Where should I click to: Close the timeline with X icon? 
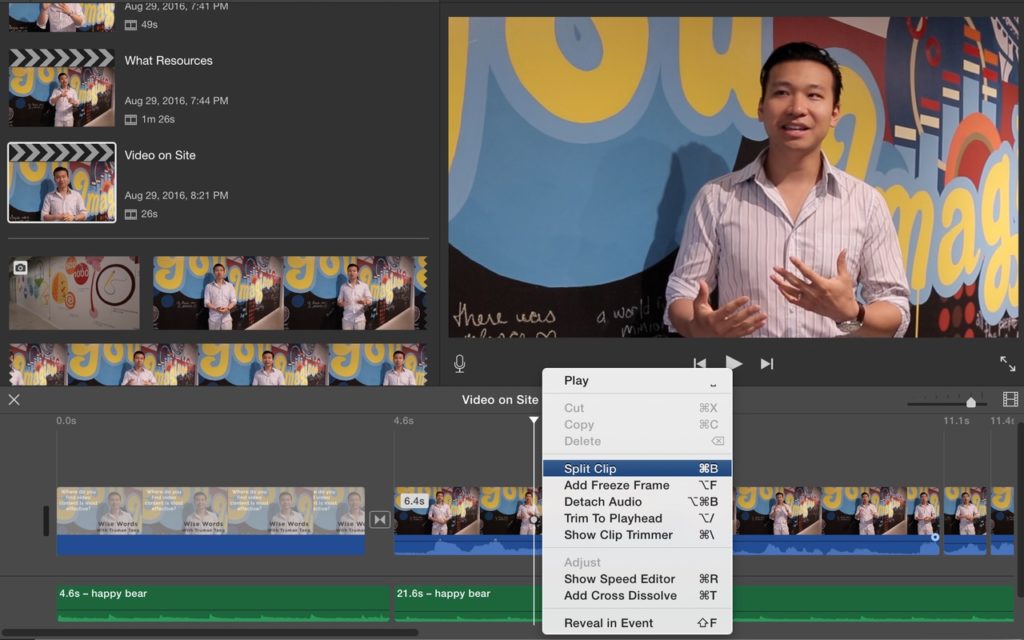click(x=14, y=400)
